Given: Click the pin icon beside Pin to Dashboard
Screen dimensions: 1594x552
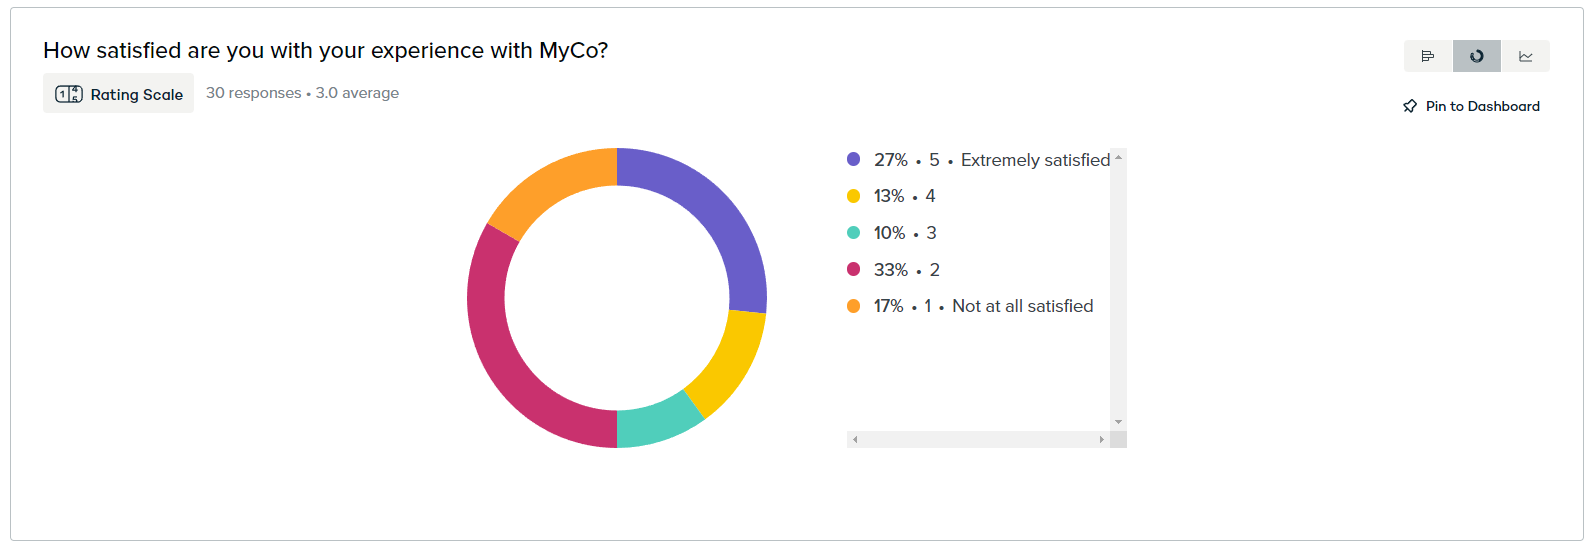Looking at the screenshot, I should (1410, 106).
